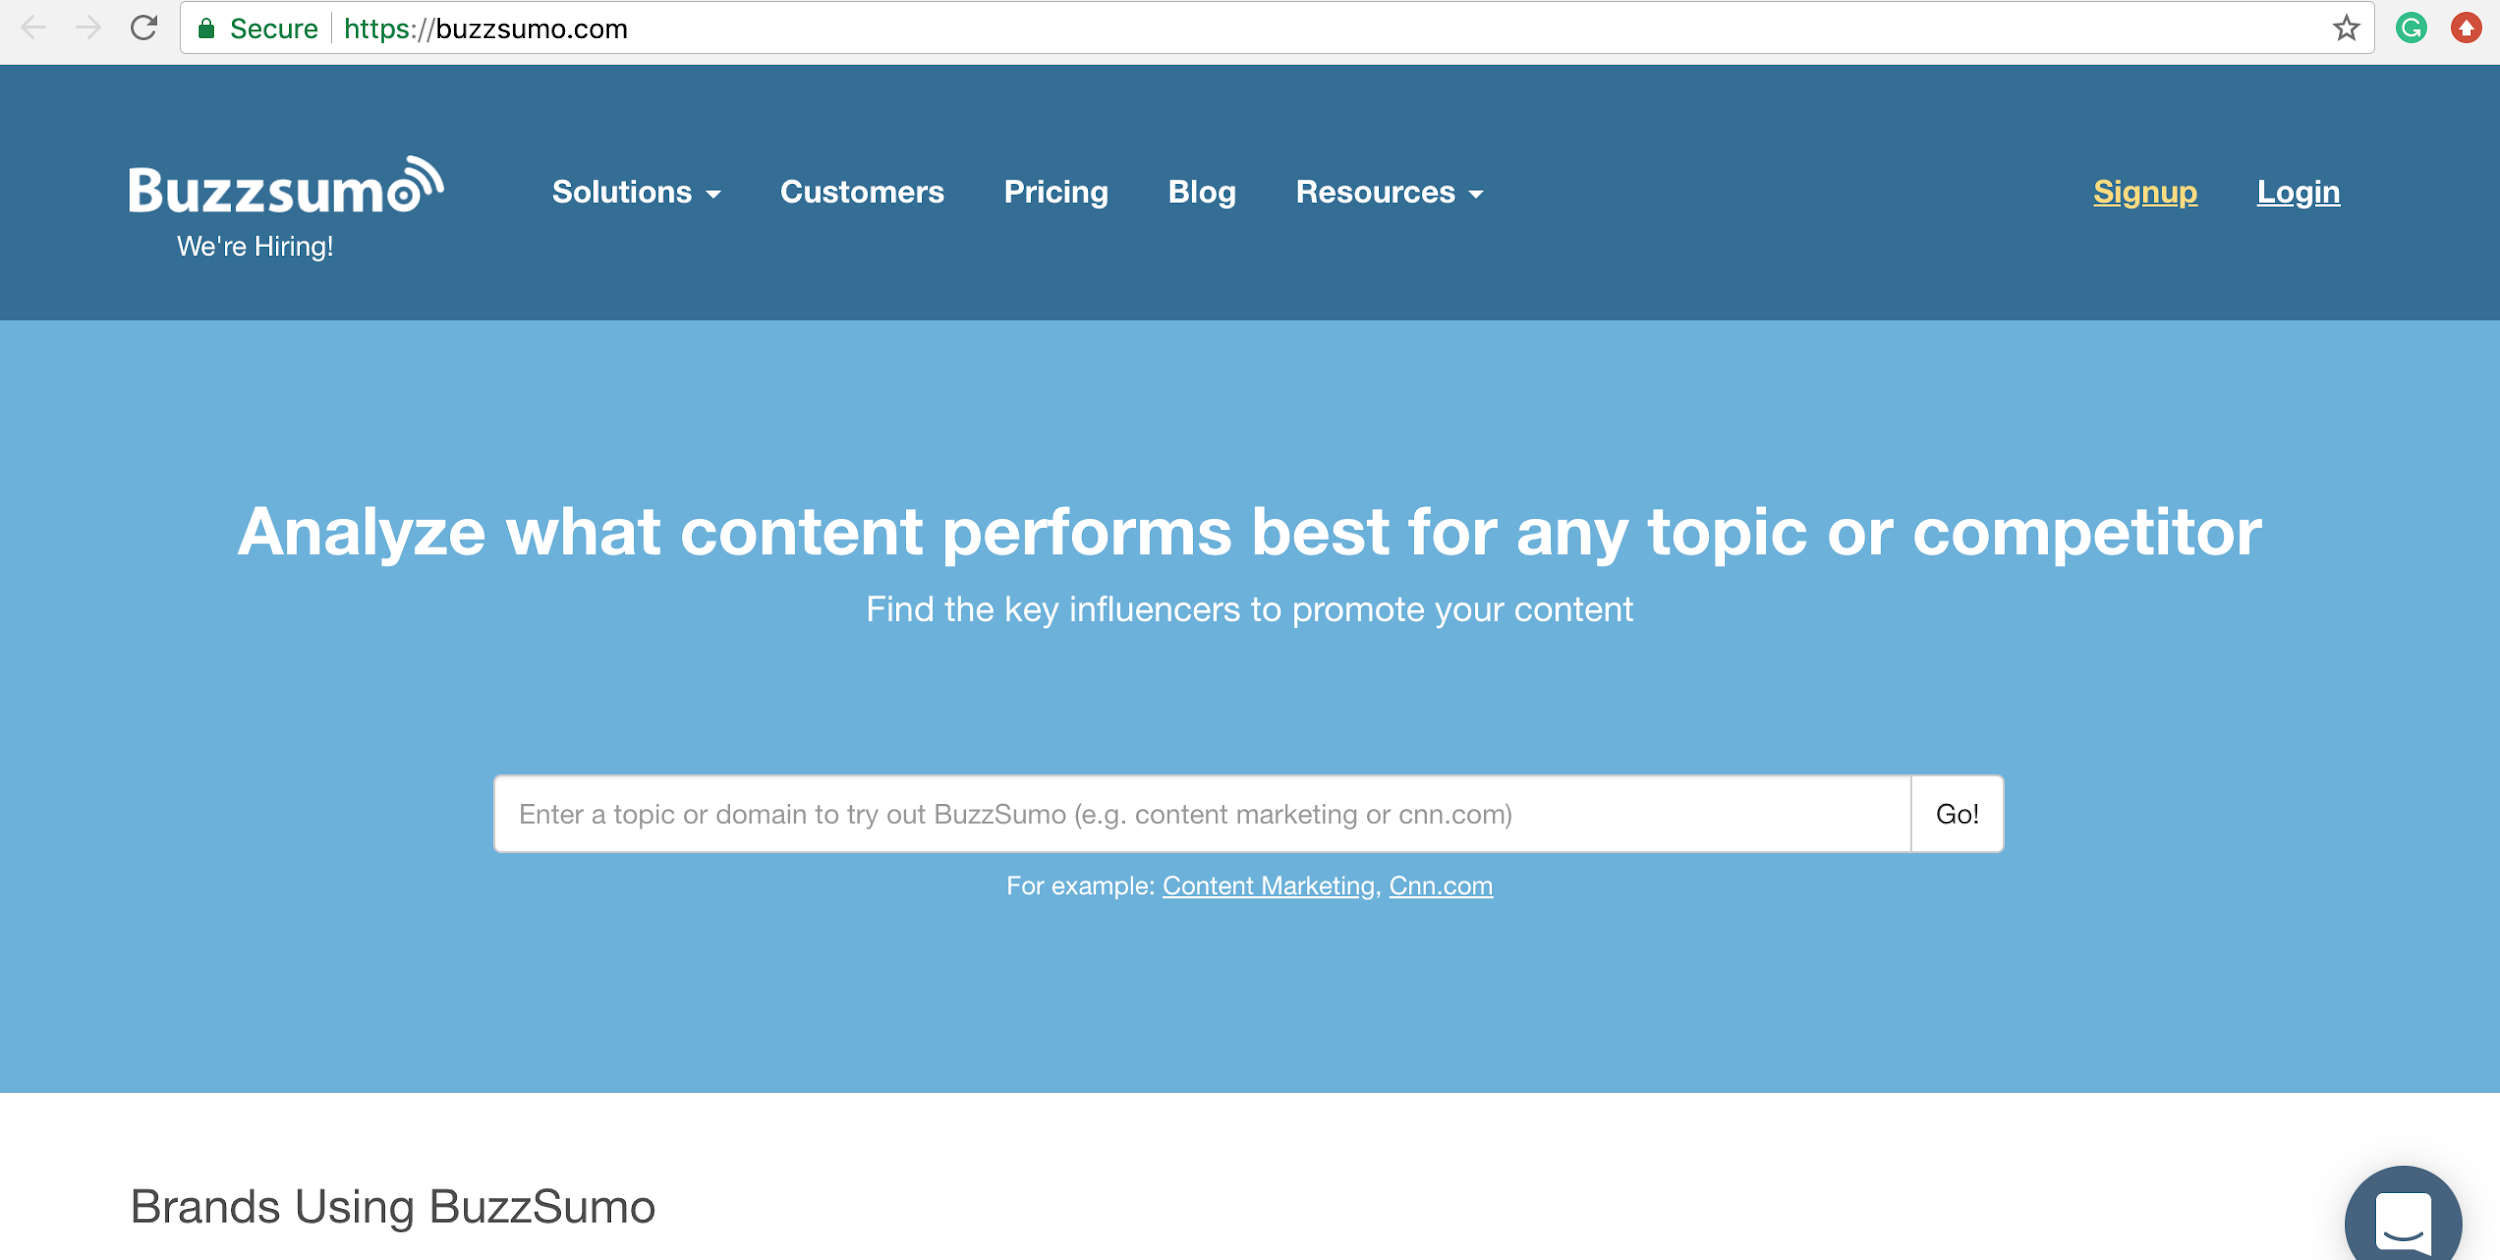This screenshot has width=2500, height=1260.
Task: Click the Signup link
Action: pos(2145,191)
